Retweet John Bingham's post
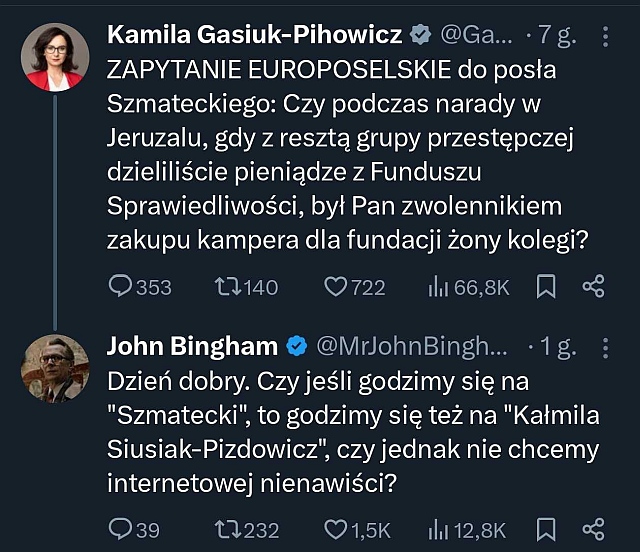The image size is (640, 552). (229, 530)
